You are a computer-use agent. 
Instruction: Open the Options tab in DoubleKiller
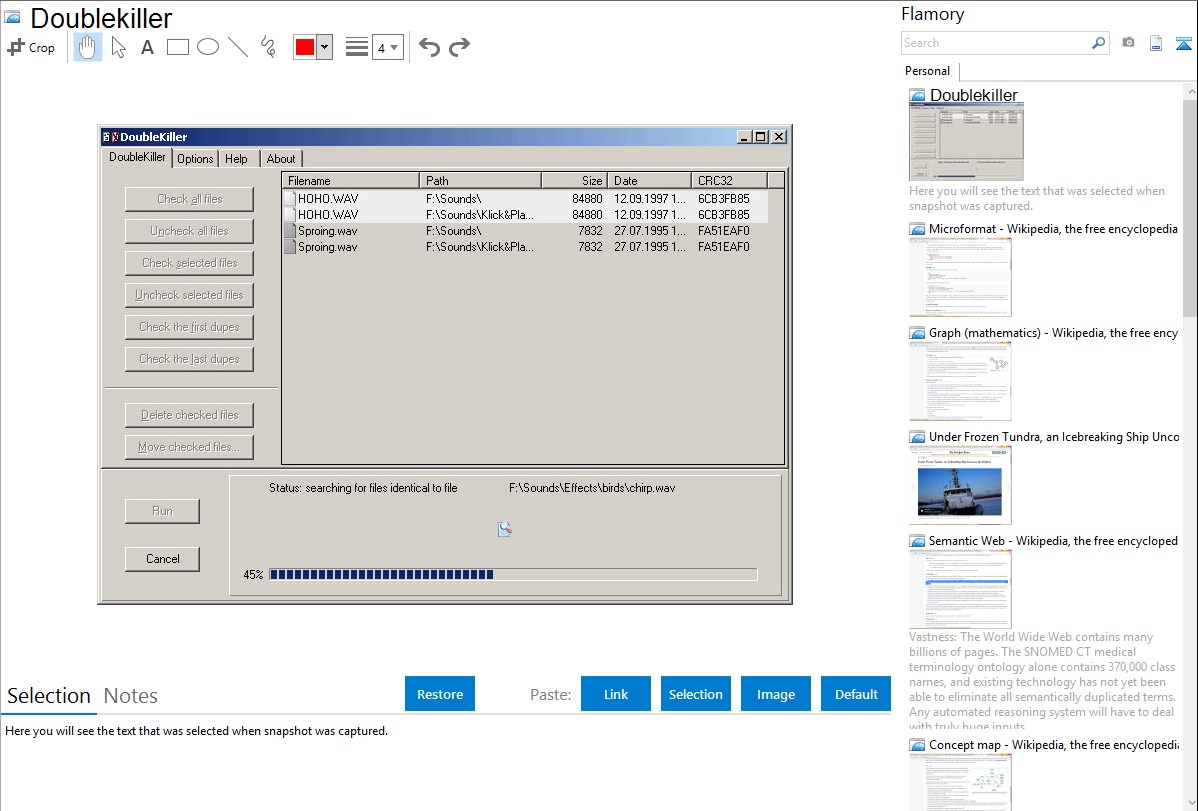pos(195,159)
